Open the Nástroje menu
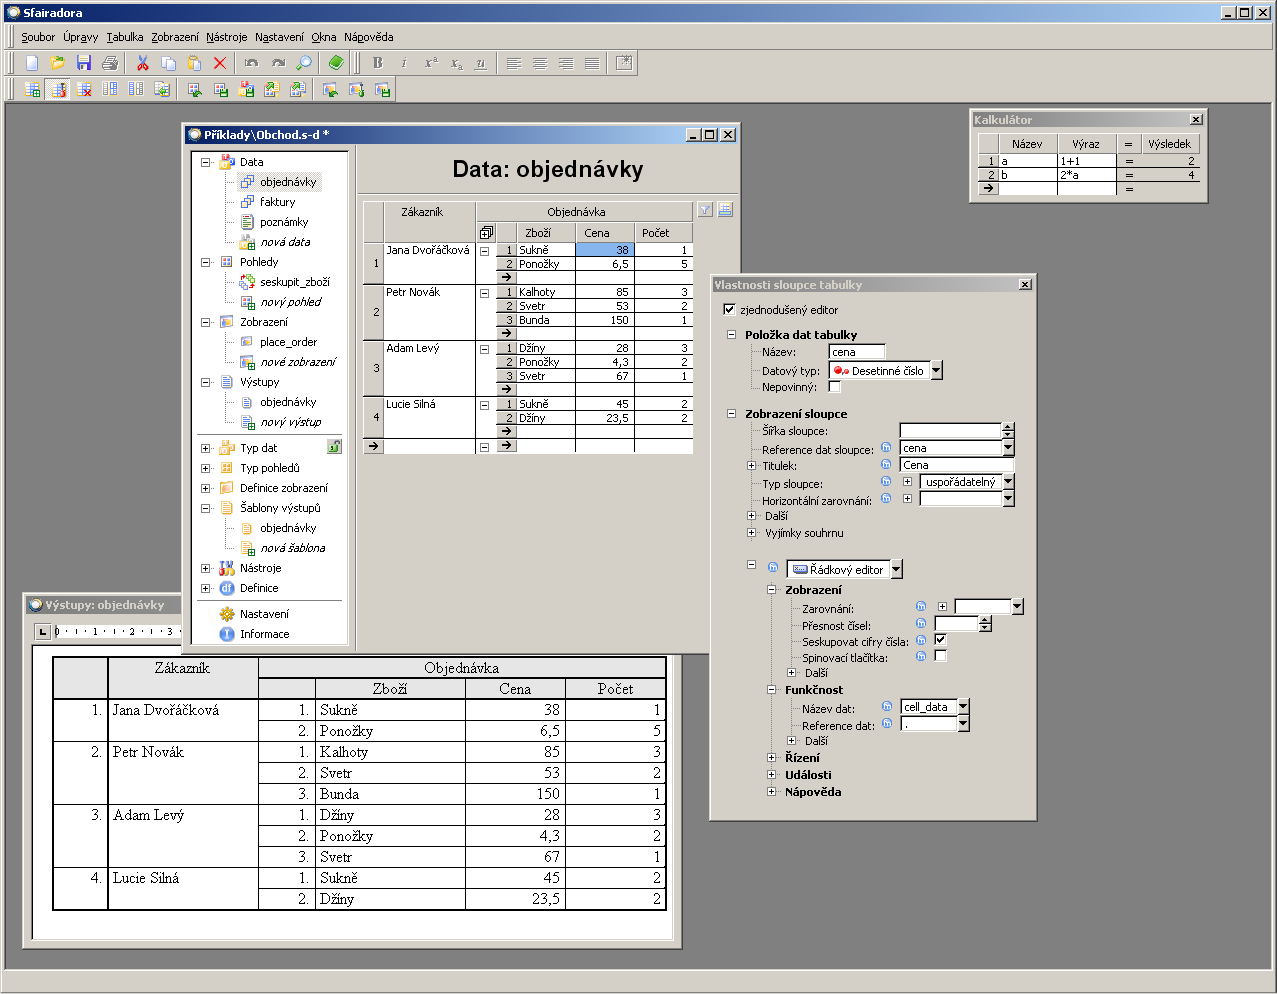The height and width of the screenshot is (994, 1277). click(x=226, y=37)
